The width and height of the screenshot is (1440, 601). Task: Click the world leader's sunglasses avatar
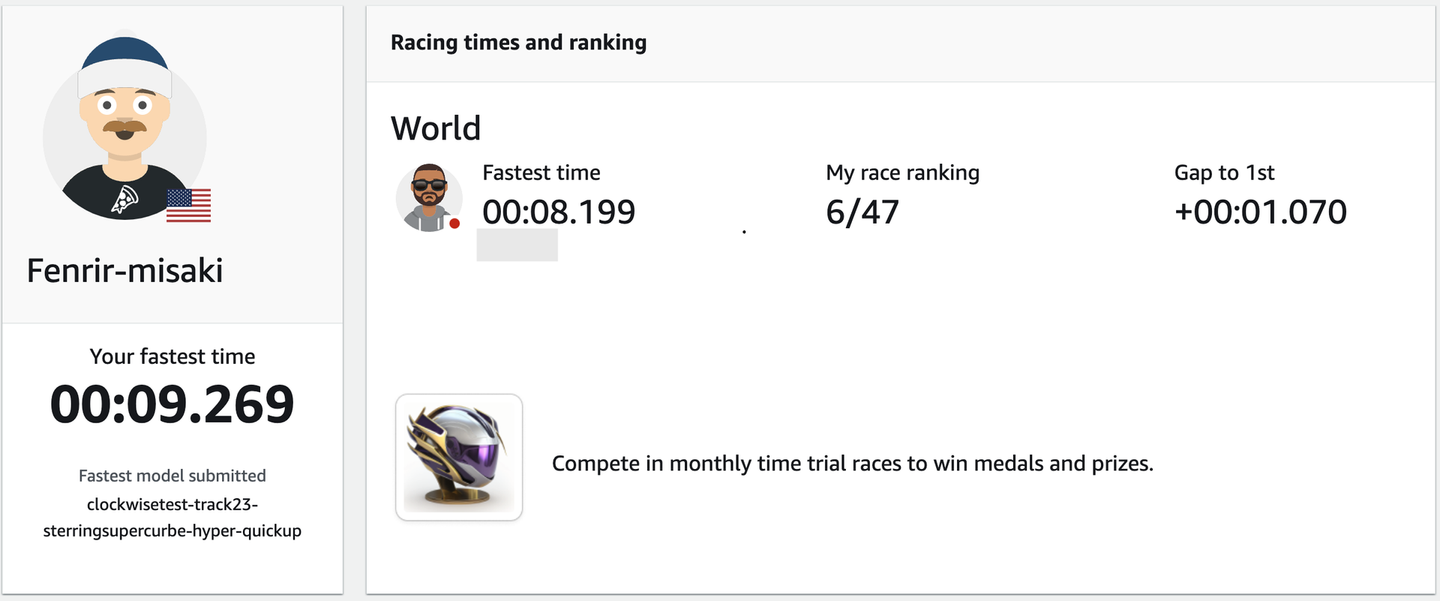428,197
